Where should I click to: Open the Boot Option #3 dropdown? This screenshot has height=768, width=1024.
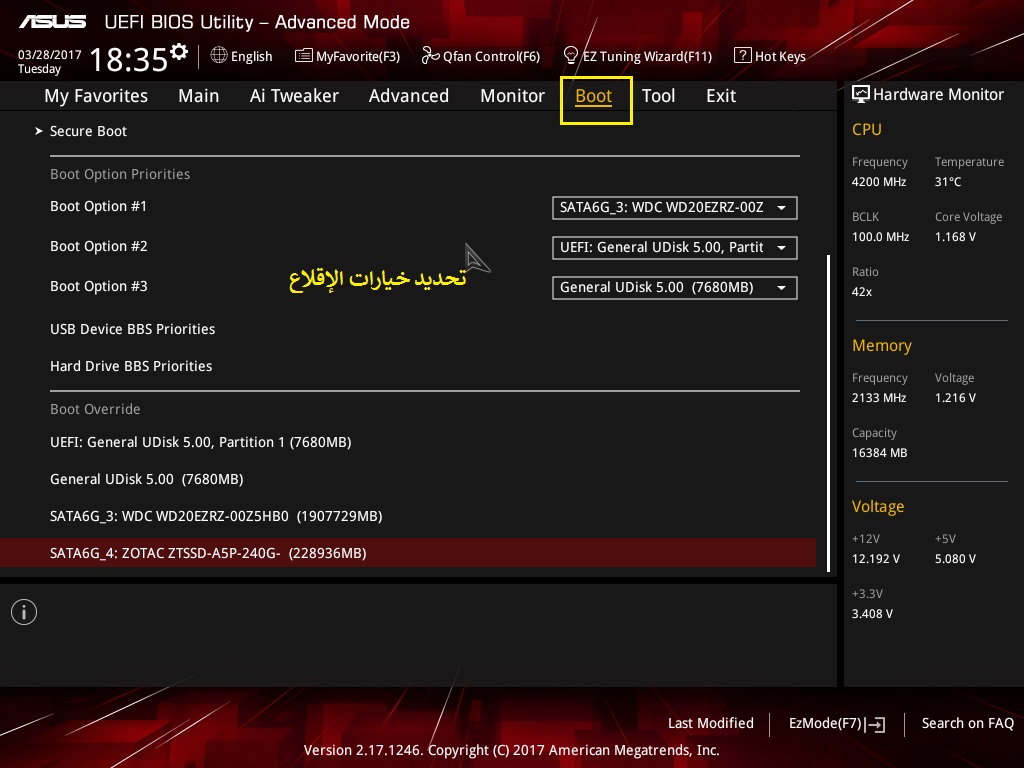click(675, 287)
